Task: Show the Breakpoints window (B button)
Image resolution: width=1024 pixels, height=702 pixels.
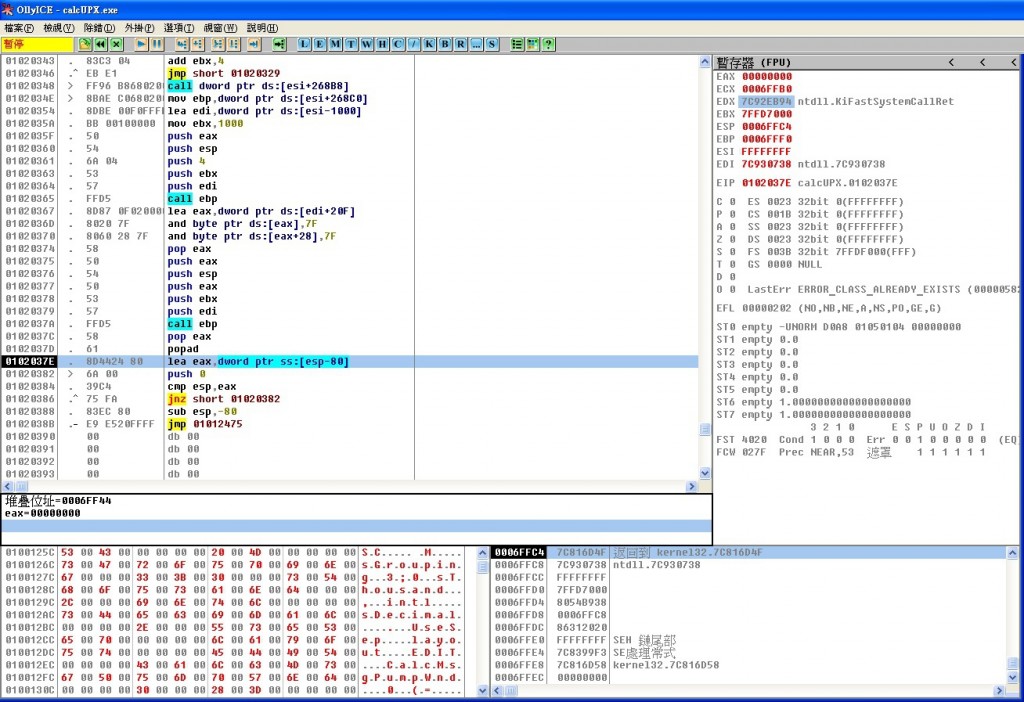Action: tap(446, 45)
